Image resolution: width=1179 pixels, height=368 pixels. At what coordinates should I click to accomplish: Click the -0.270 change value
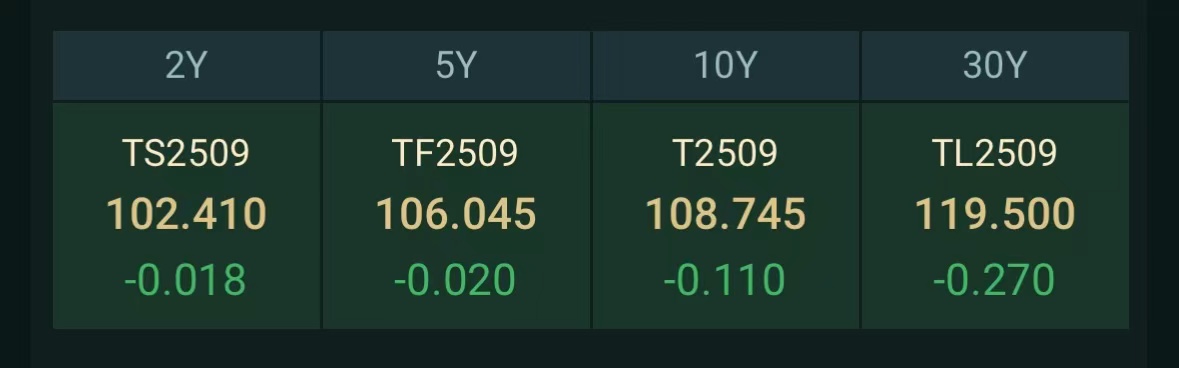pos(994,280)
